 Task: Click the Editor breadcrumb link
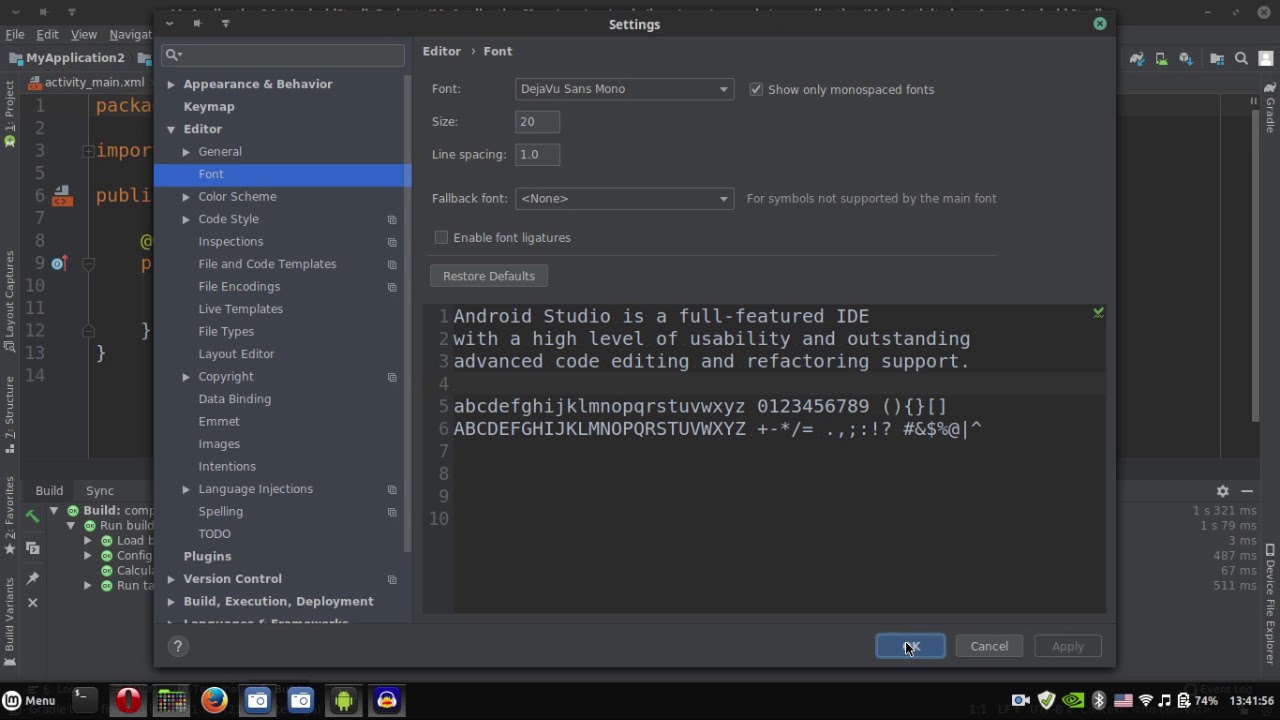pyautogui.click(x=442, y=51)
